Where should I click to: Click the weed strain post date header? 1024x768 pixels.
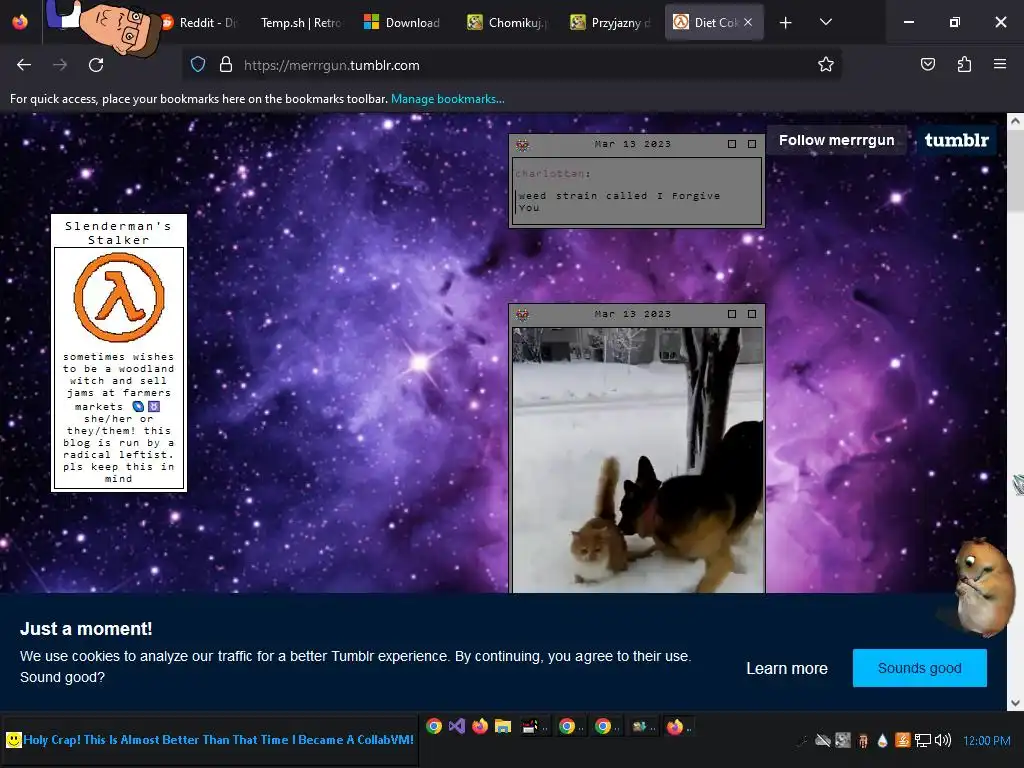click(x=632, y=144)
